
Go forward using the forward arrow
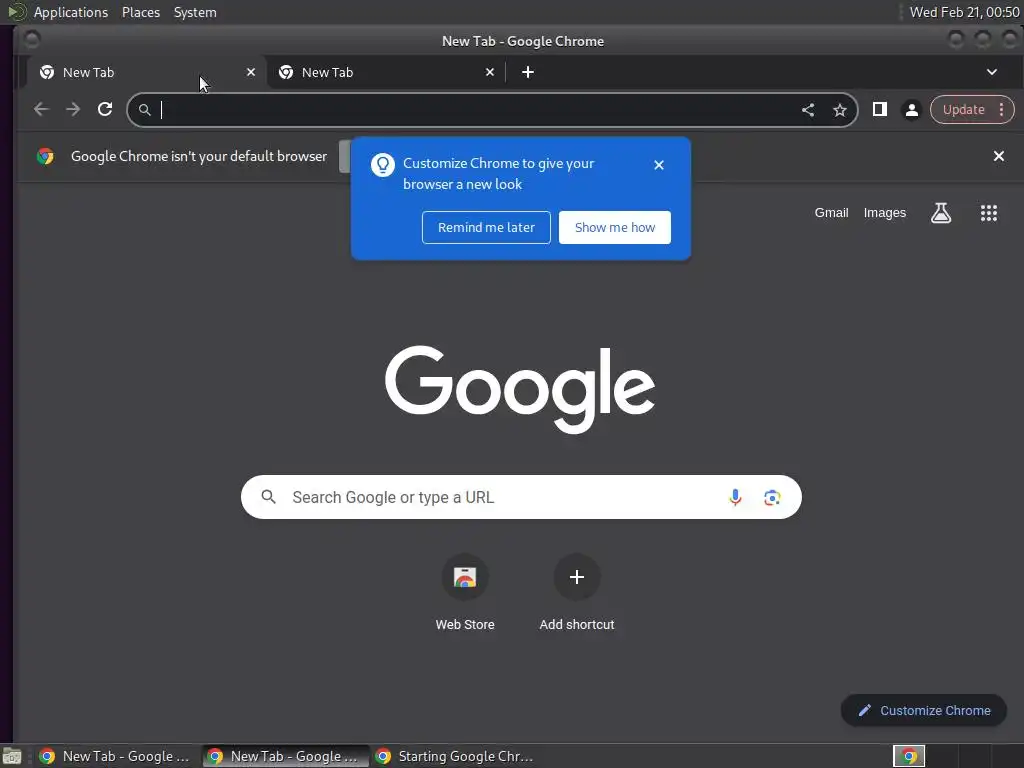click(x=73, y=110)
